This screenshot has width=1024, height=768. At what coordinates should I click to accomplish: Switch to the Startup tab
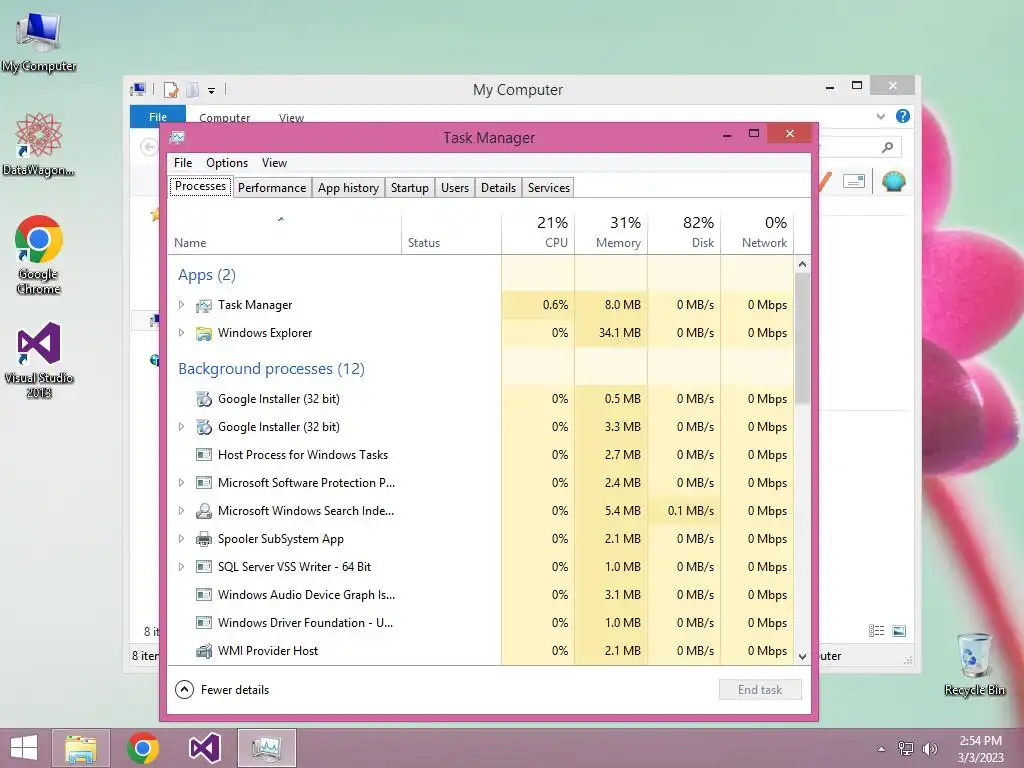click(409, 187)
